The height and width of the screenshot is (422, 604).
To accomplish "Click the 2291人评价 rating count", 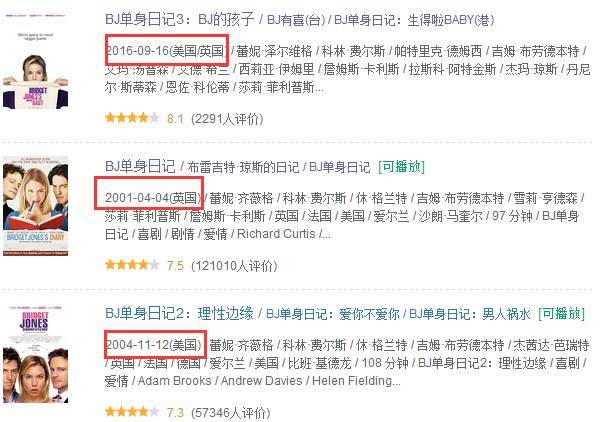I will click(x=227, y=119).
